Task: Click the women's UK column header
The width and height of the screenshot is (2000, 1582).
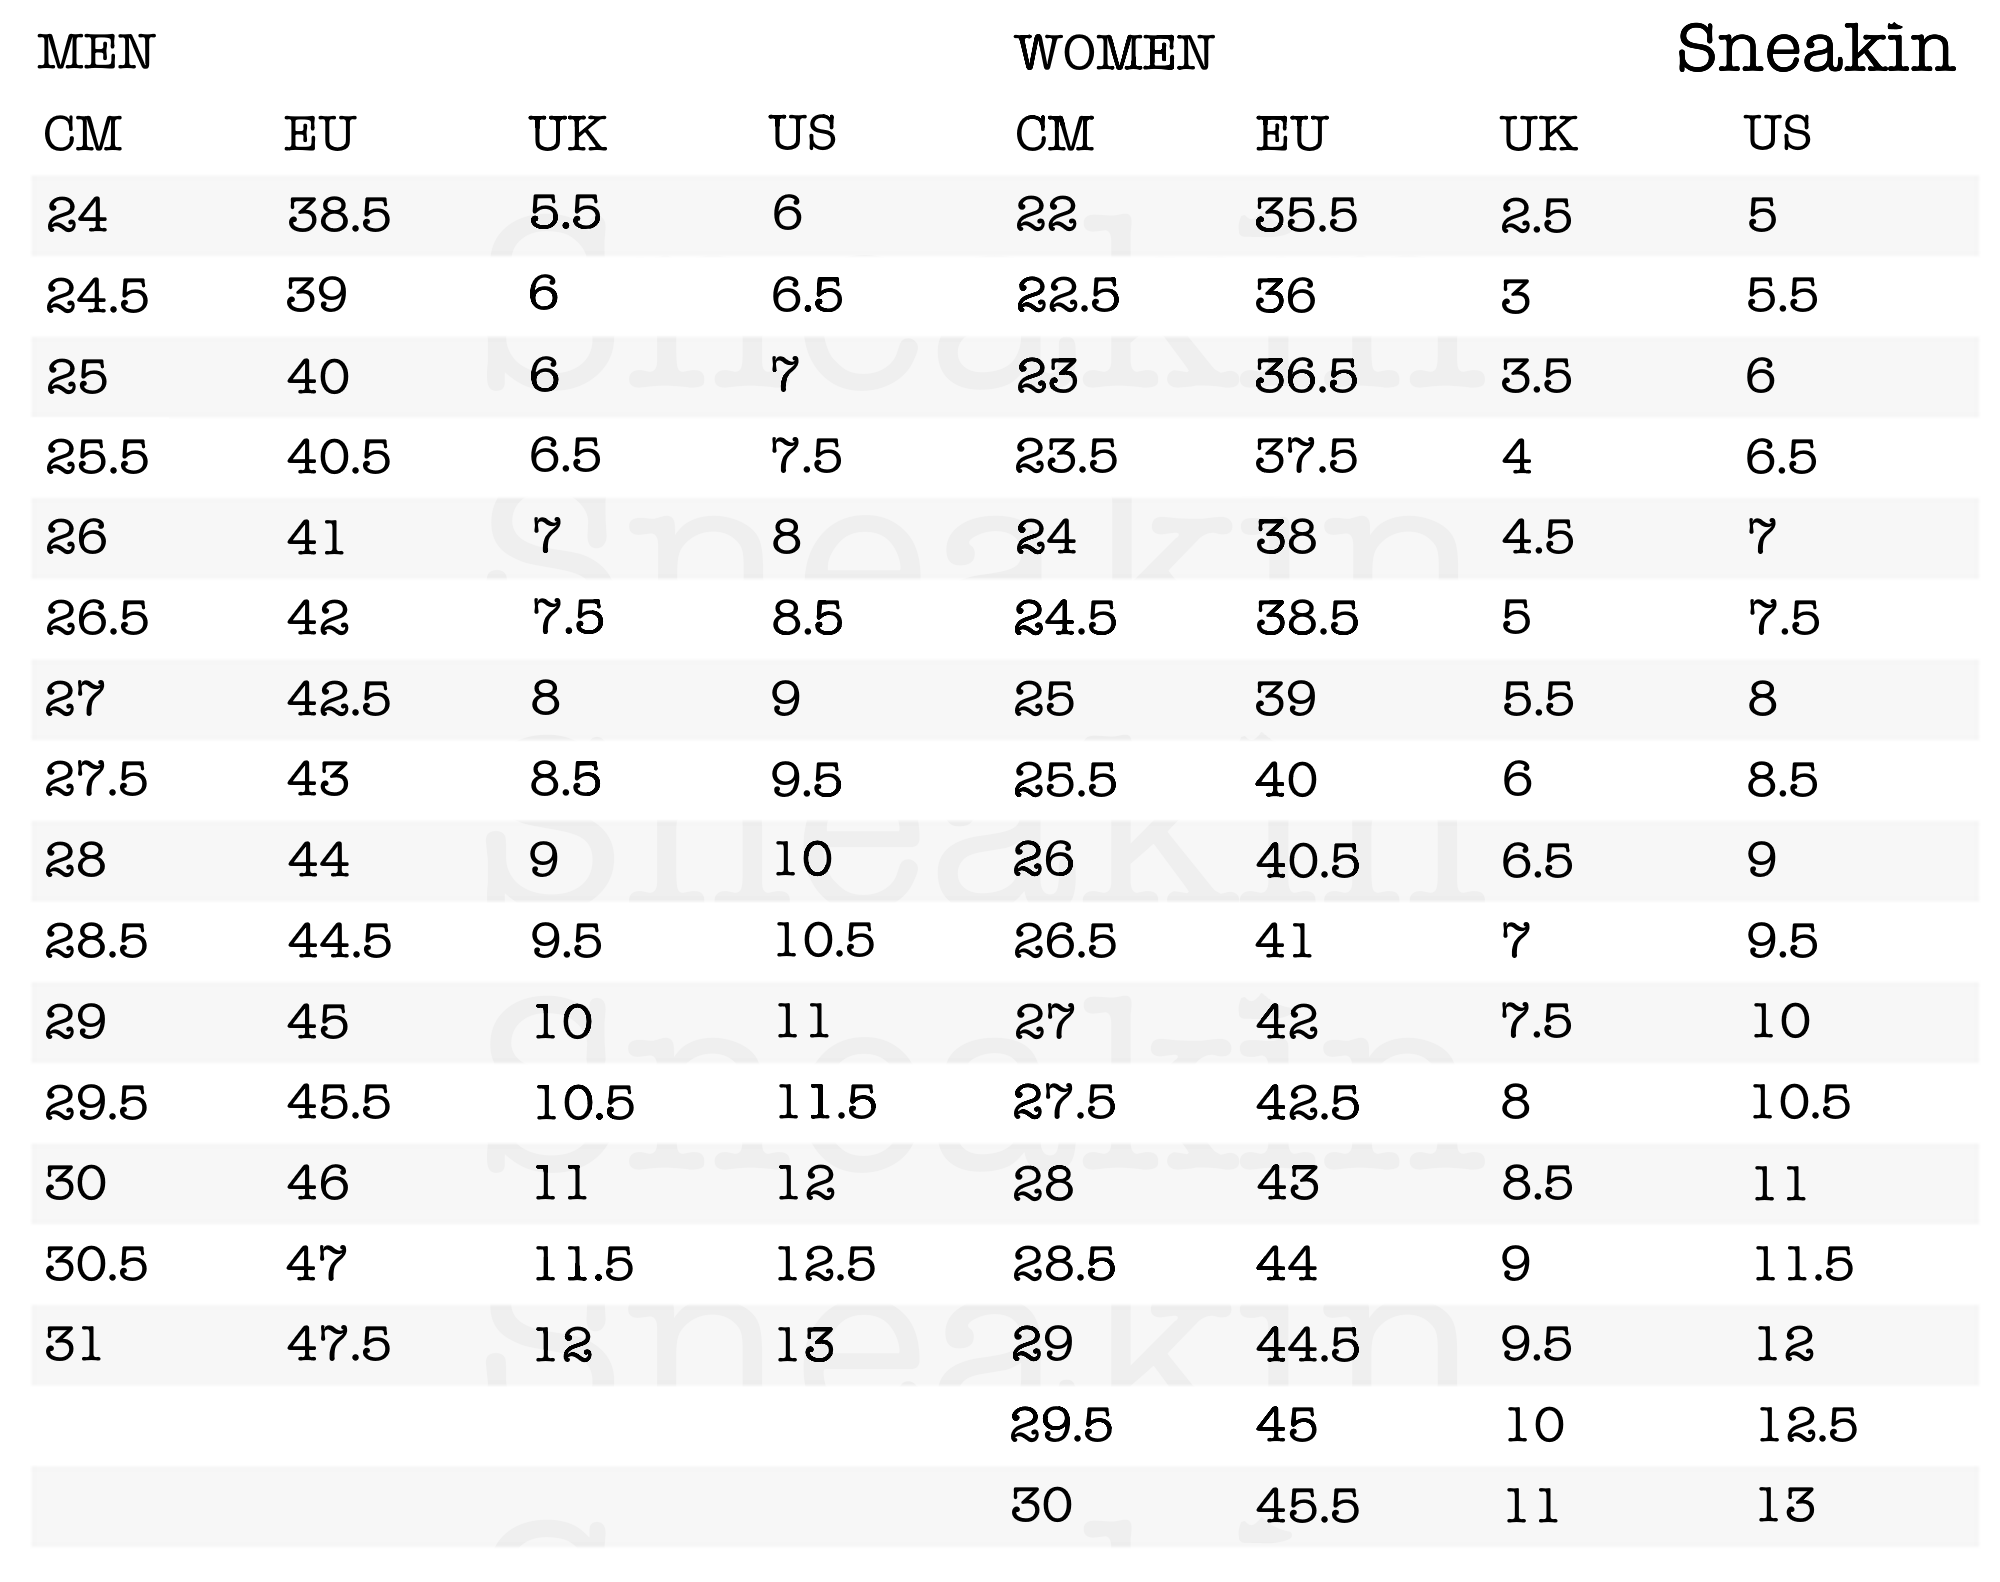Action: click(x=1539, y=134)
